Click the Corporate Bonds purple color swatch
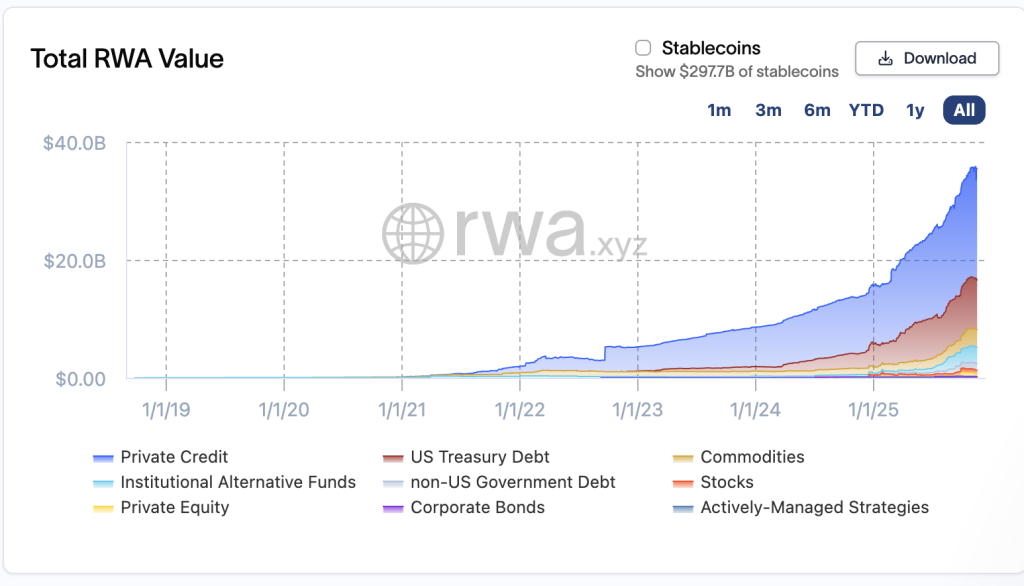The width and height of the screenshot is (1024, 586). point(392,507)
